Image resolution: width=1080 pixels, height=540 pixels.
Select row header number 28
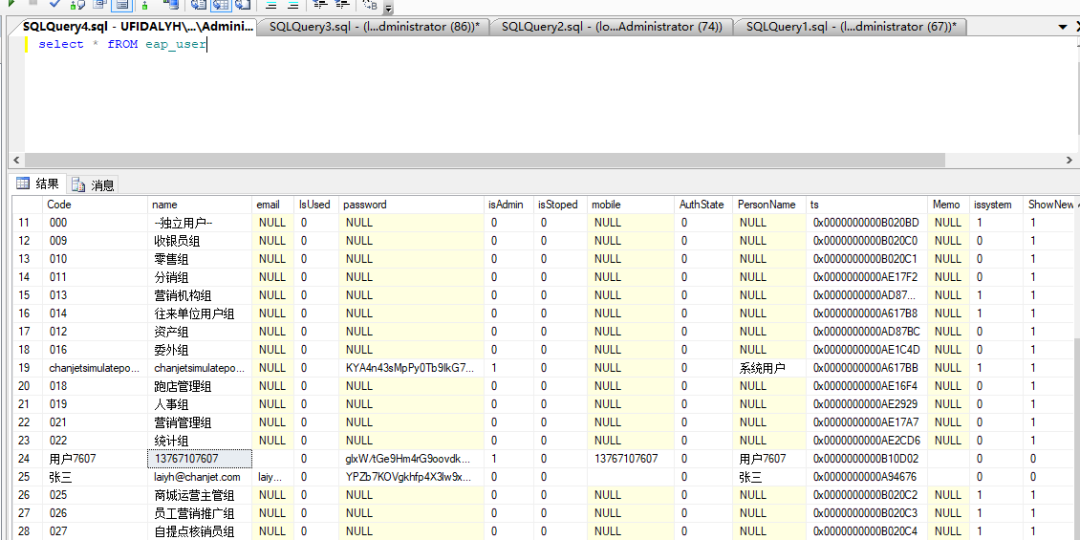(28, 531)
